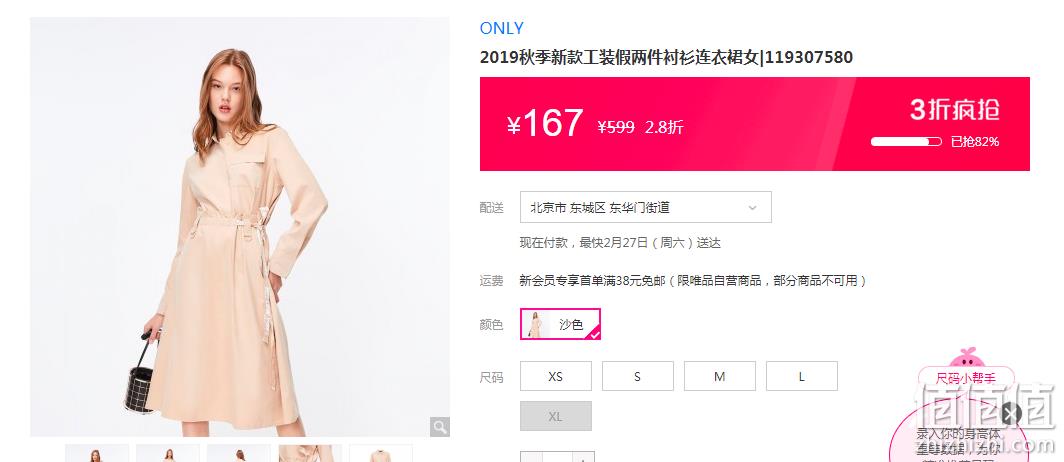View the fourth close-up fabric thumbnail
The width and height of the screenshot is (1064, 462).
tap(310, 453)
